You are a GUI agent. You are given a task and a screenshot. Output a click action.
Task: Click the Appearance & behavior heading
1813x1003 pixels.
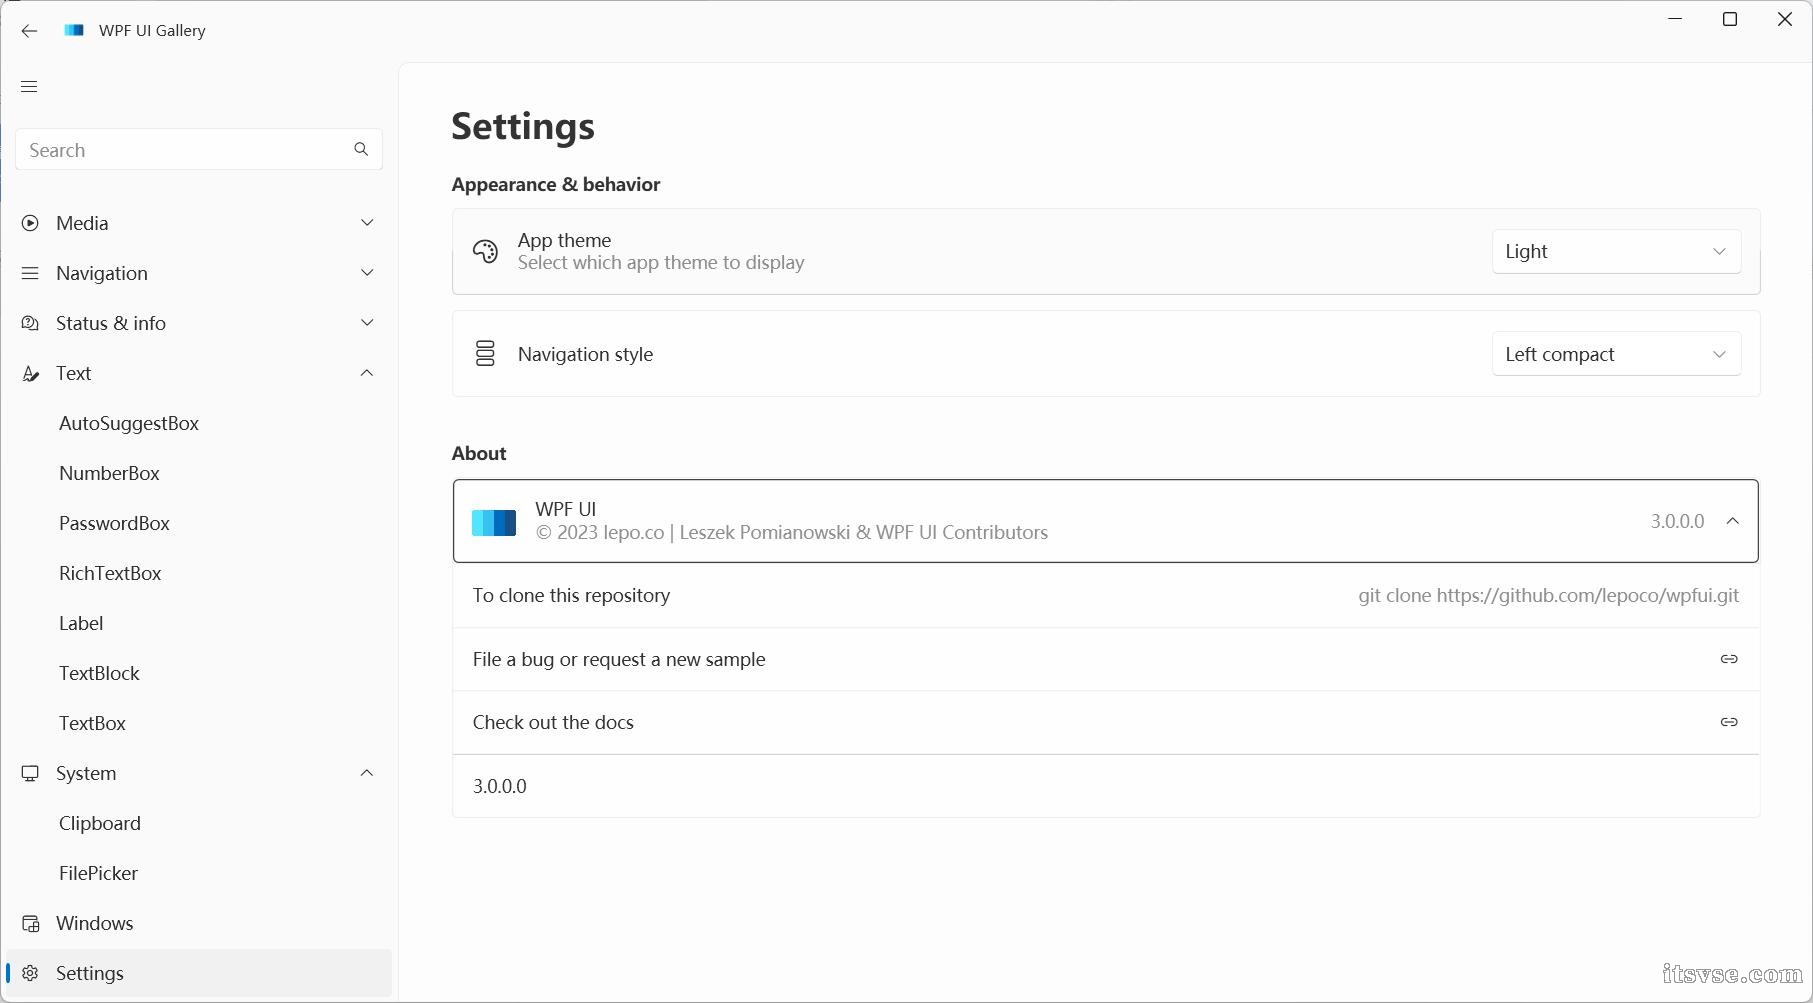click(556, 184)
